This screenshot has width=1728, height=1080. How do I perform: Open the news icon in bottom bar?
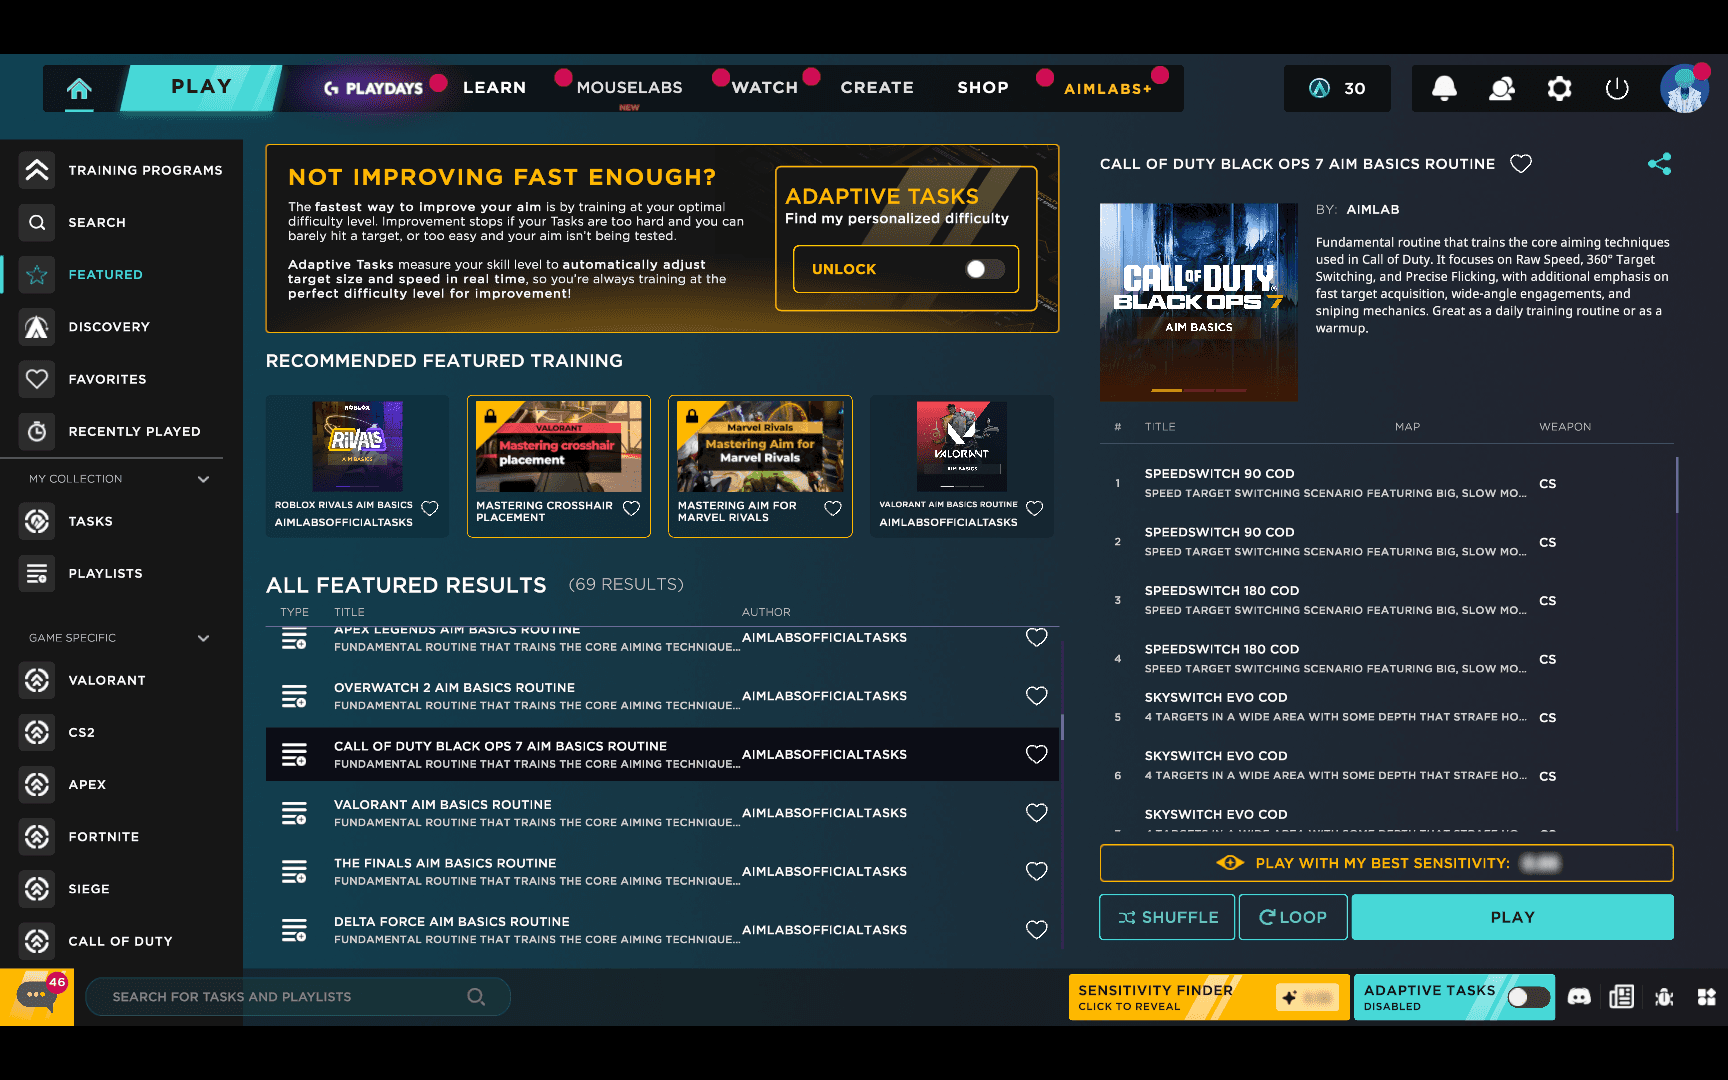coord(1621,997)
